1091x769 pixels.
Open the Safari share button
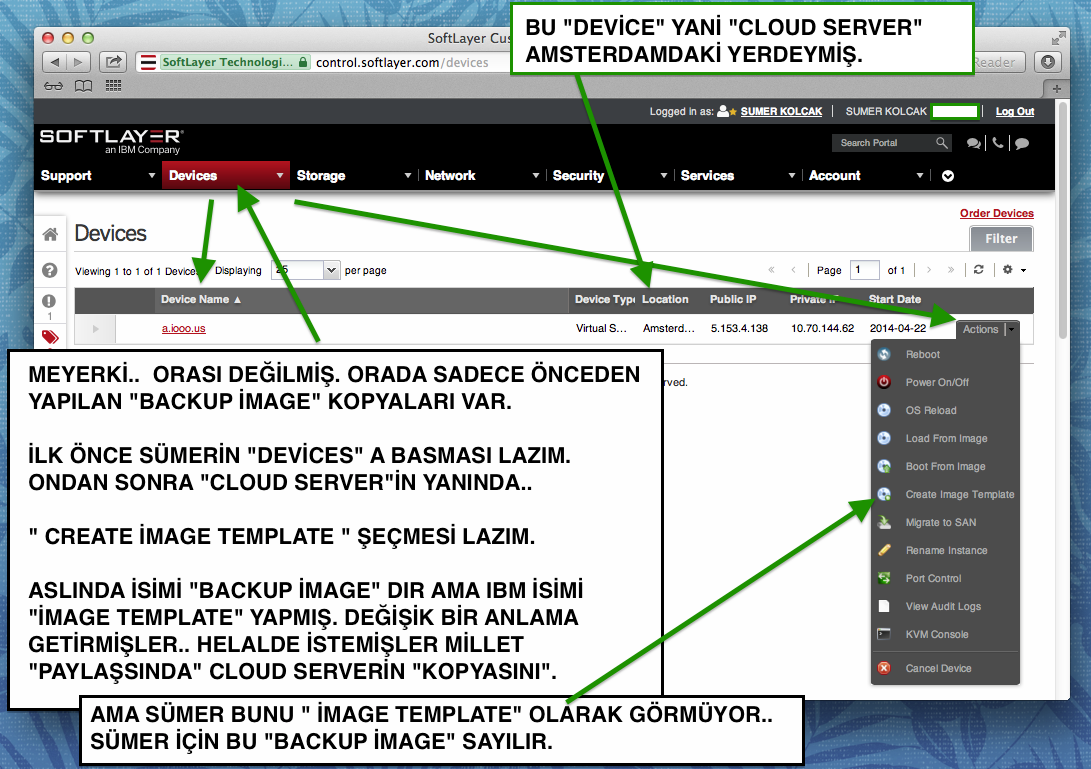pyautogui.click(x=112, y=62)
